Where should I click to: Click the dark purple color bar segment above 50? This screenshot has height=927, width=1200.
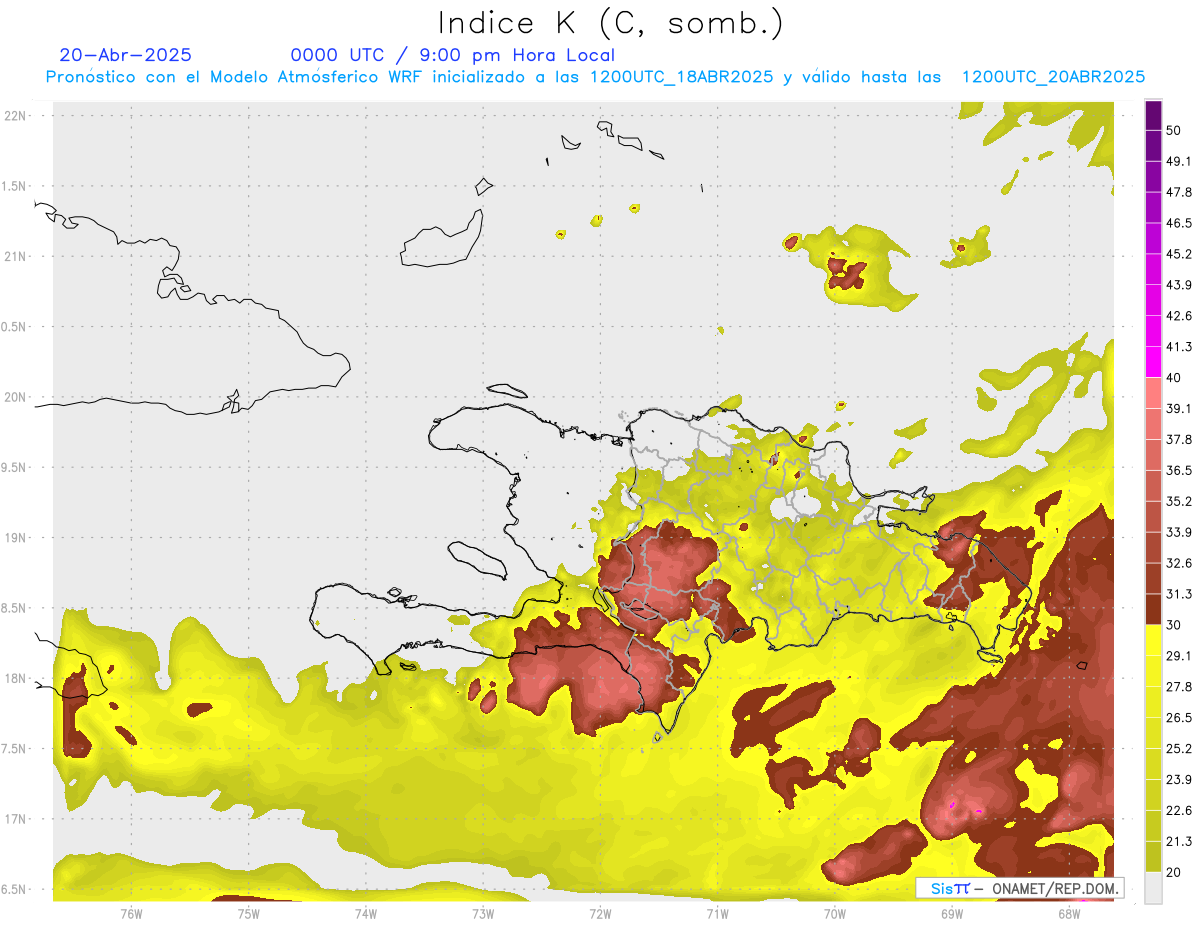coord(1153,115)
